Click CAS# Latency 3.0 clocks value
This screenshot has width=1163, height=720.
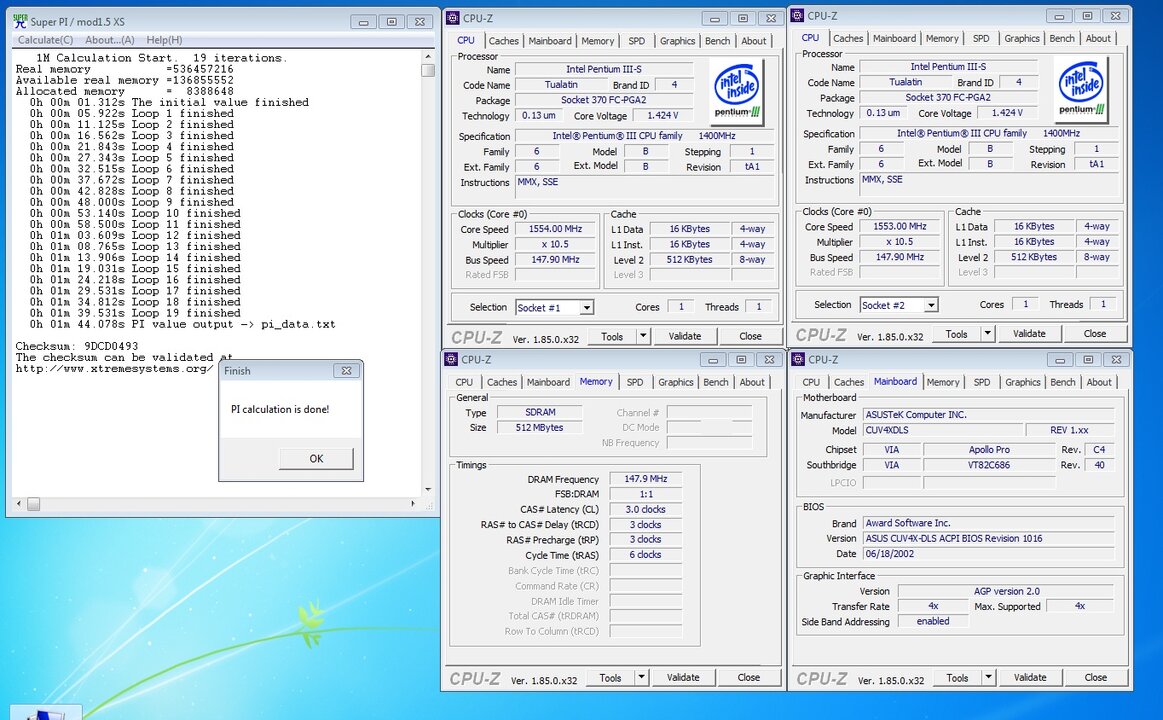point(645,509)
